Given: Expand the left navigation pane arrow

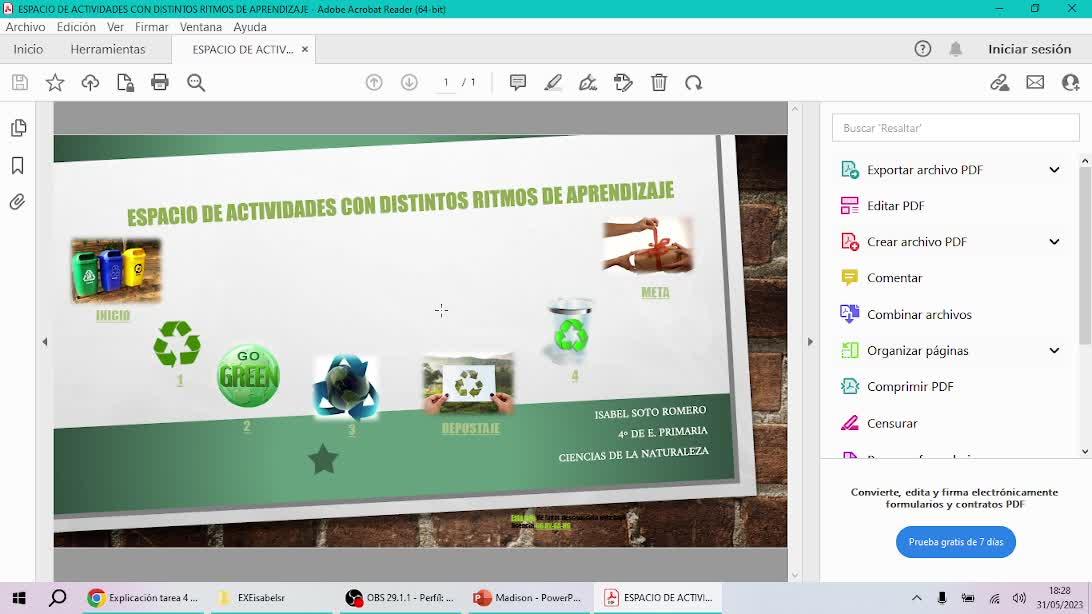Looking at the screenshot, I should click(x=45, y=342).
